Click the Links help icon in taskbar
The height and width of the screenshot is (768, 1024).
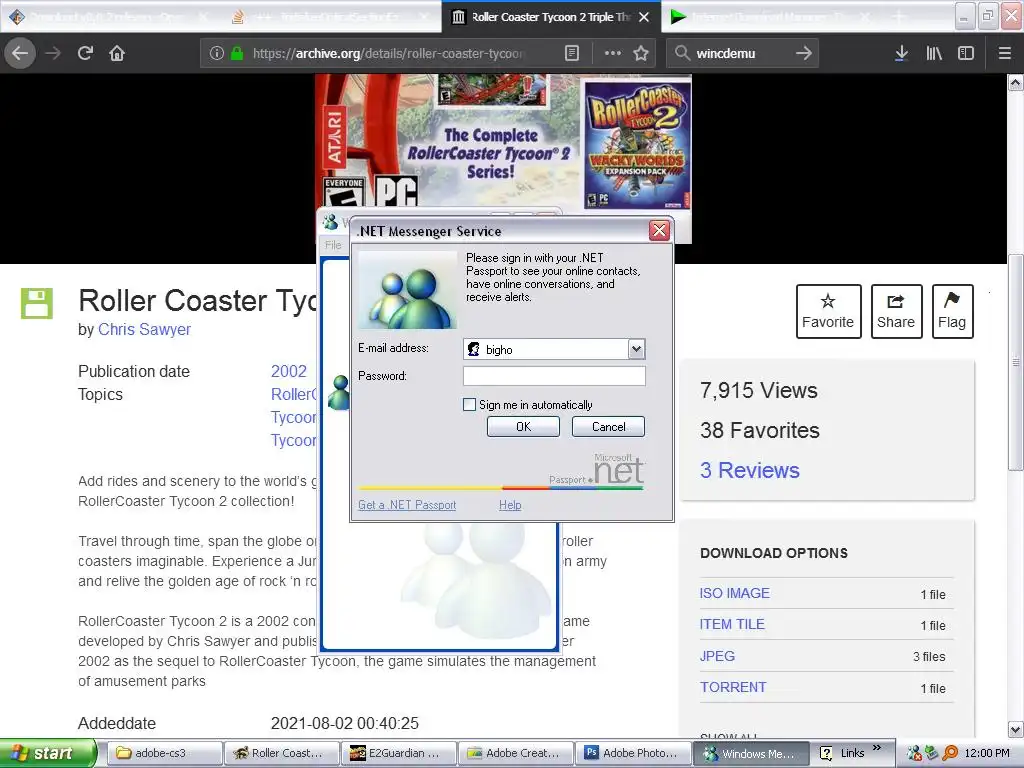826,753
